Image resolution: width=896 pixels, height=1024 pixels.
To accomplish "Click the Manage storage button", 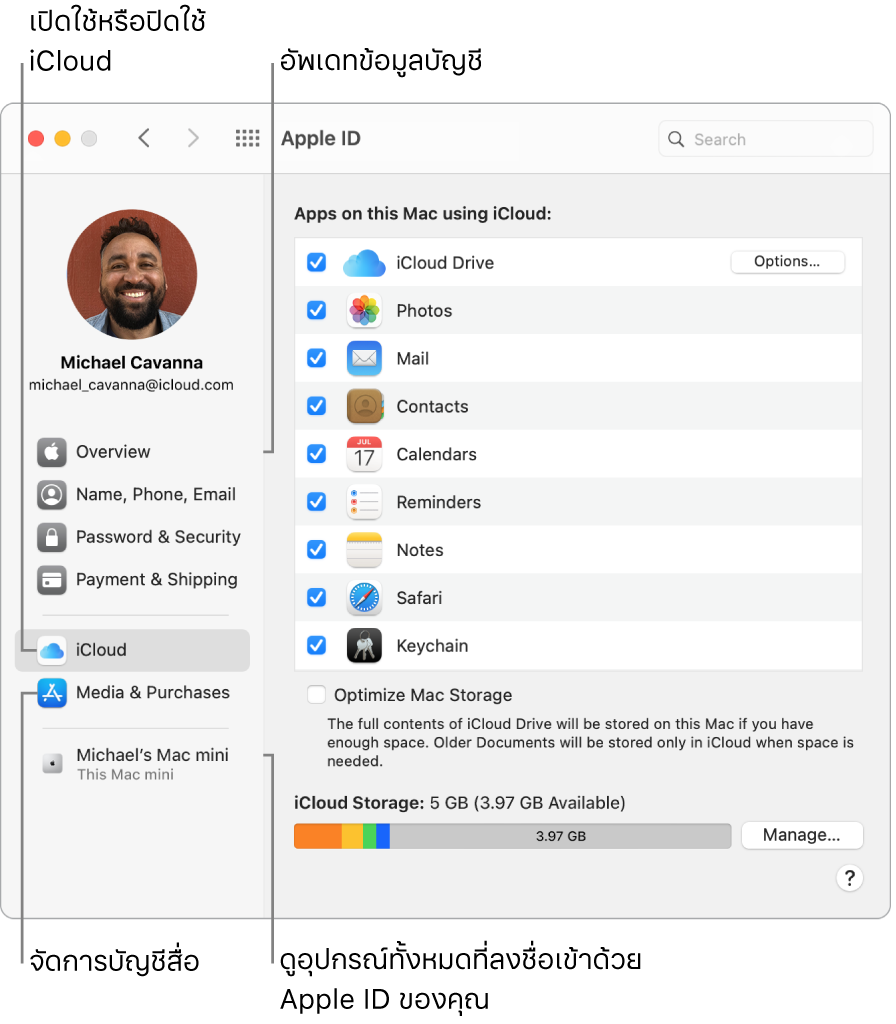I will pos(801,835).
